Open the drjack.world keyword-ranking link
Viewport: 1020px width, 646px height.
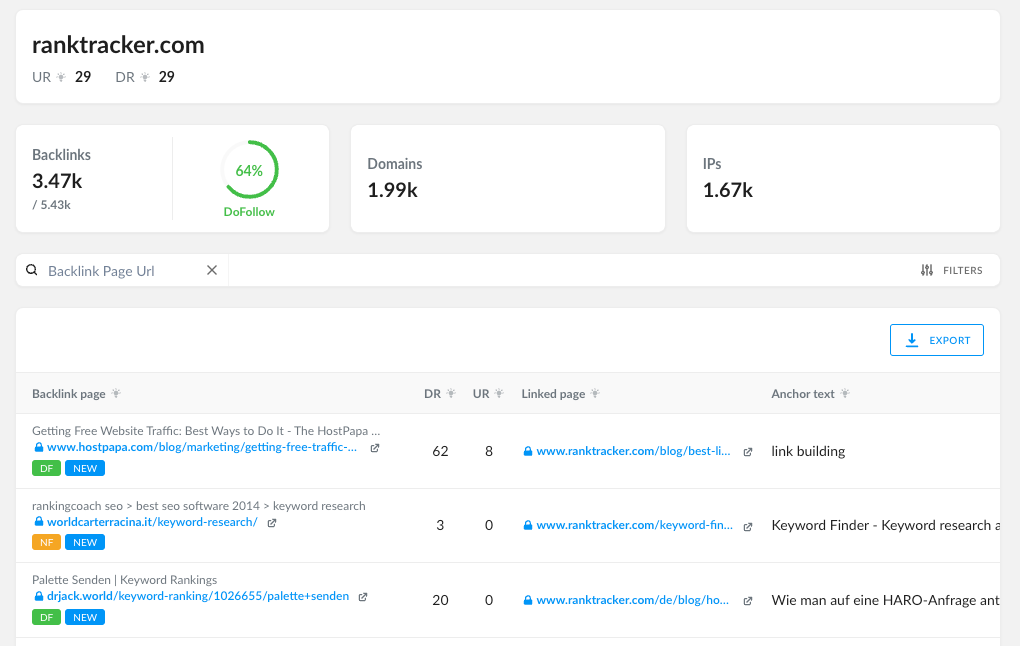198,596
